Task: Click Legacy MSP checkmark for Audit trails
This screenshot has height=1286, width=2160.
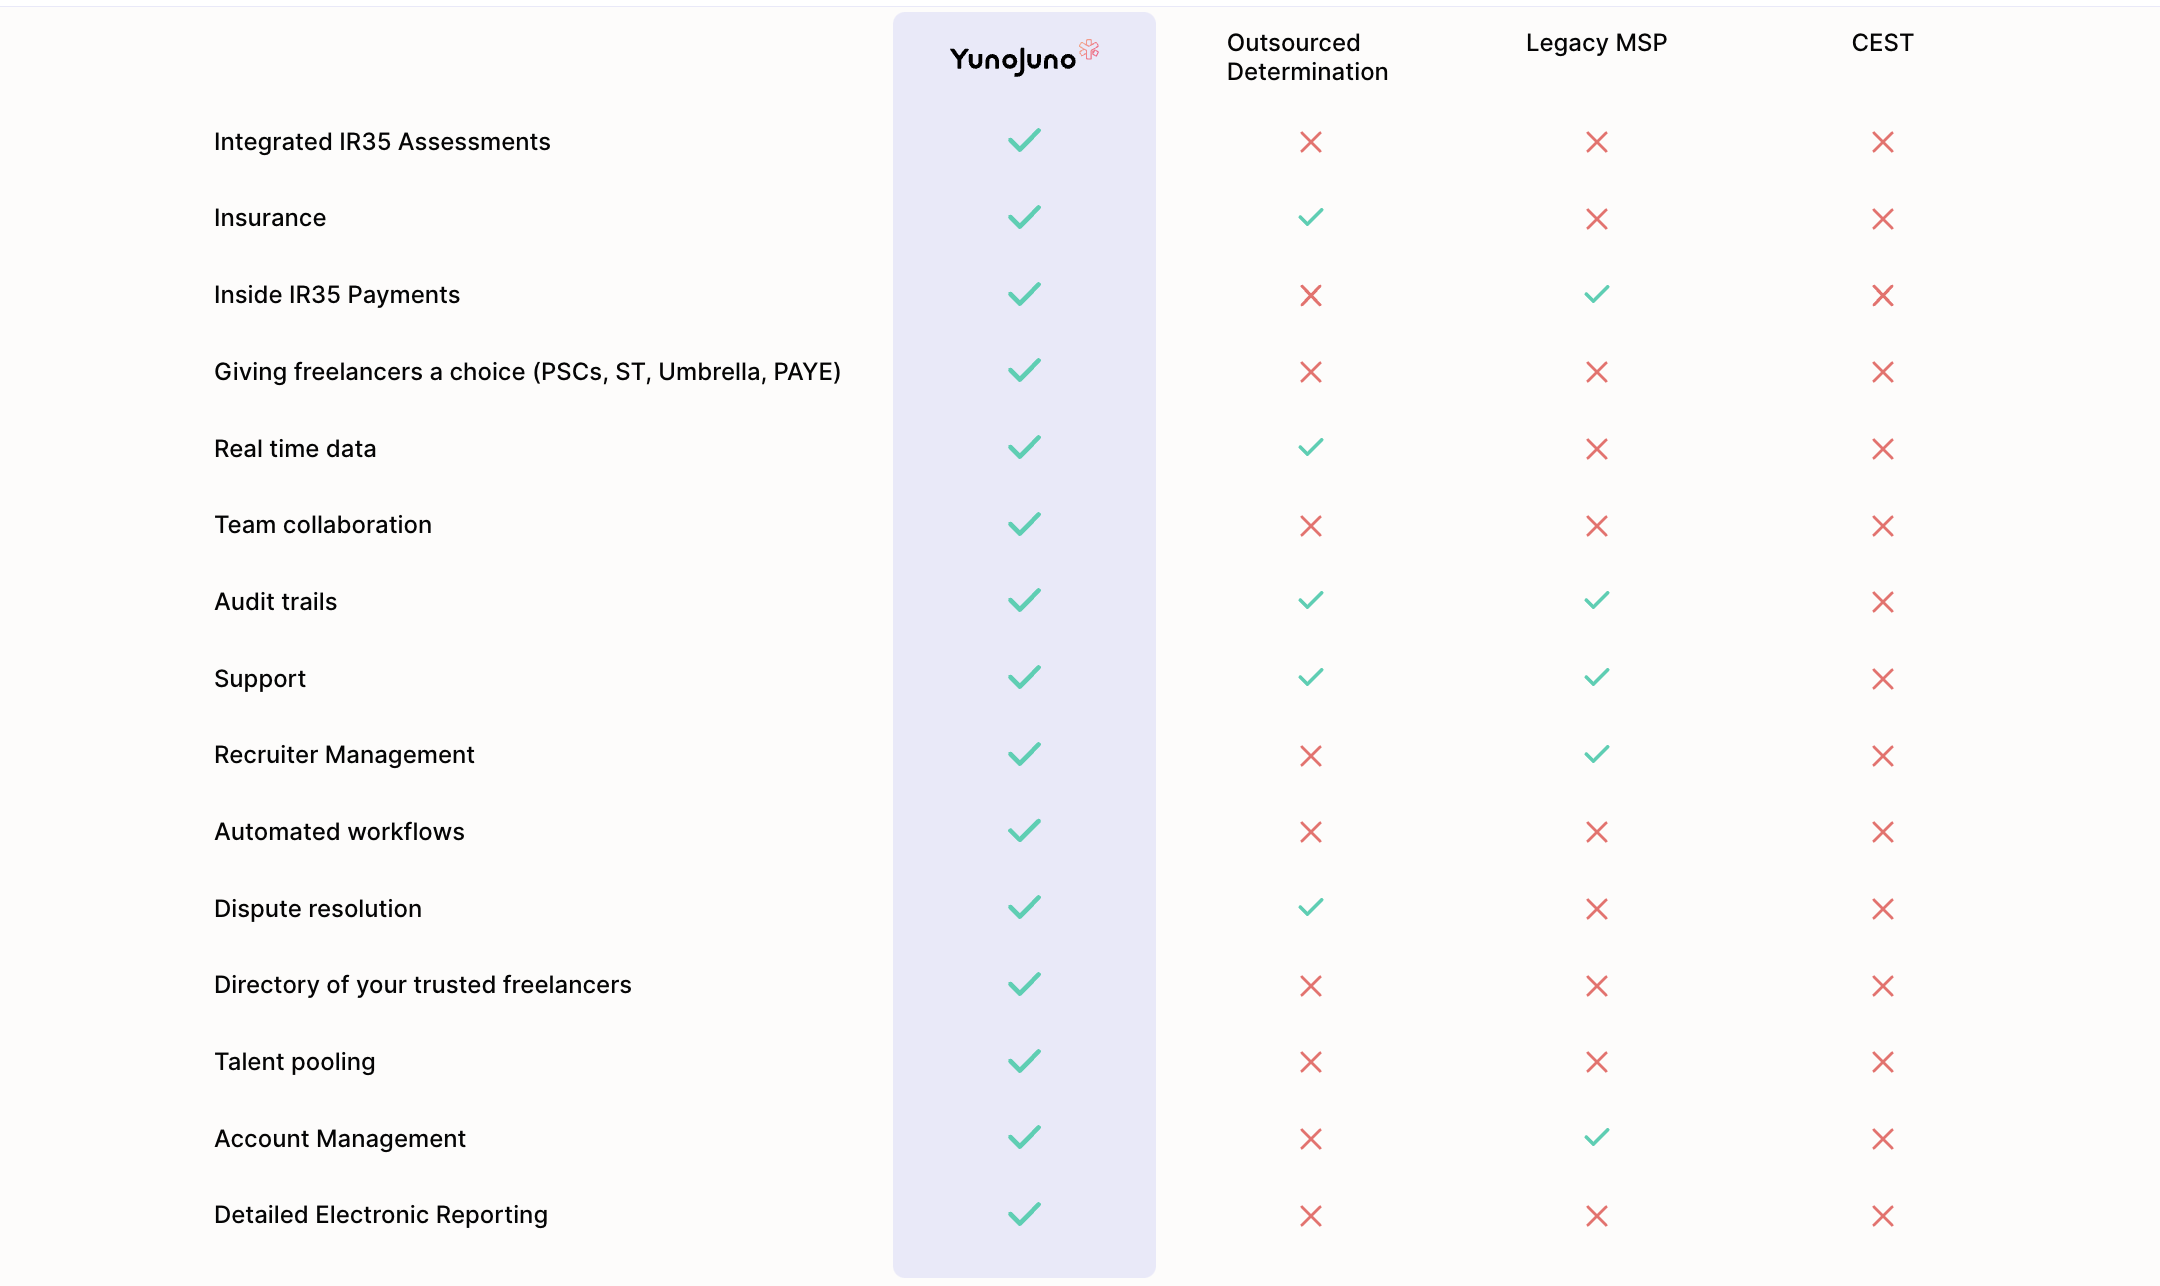Action: coord(1596,601)
